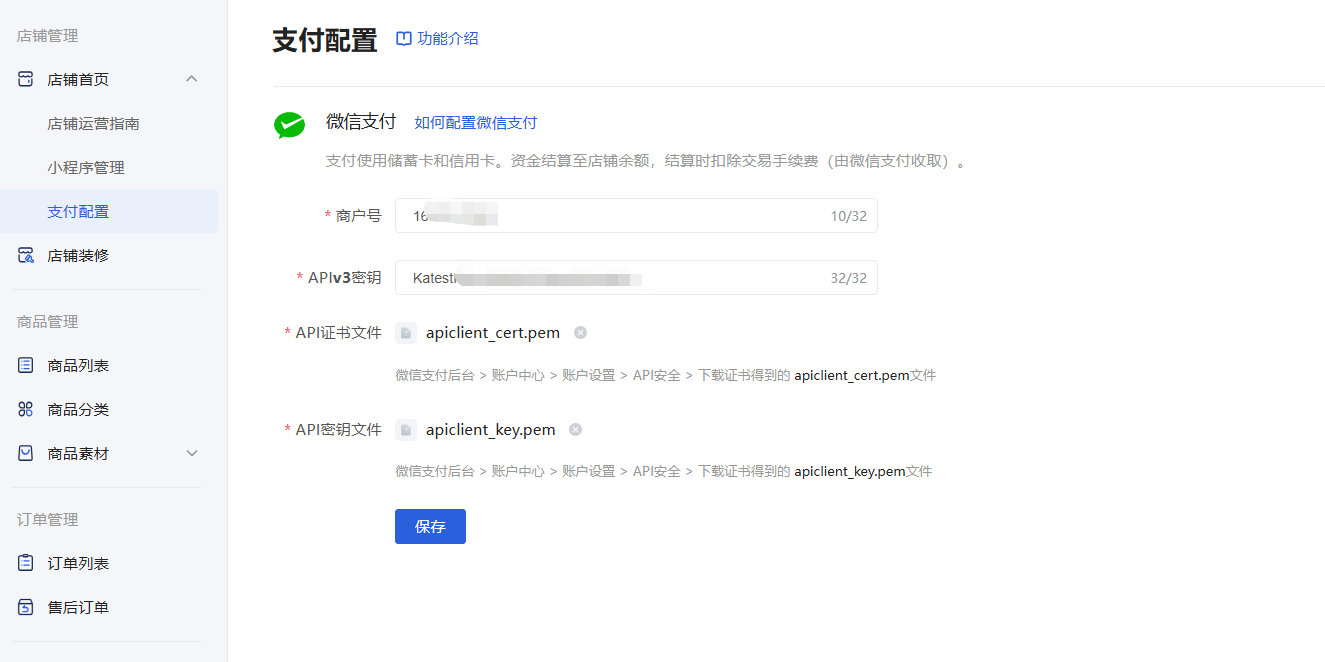Viewport: 1325px width, 662px height.
Task: Select 支付配置 in sidebar
Action: (x=109, y=211)
